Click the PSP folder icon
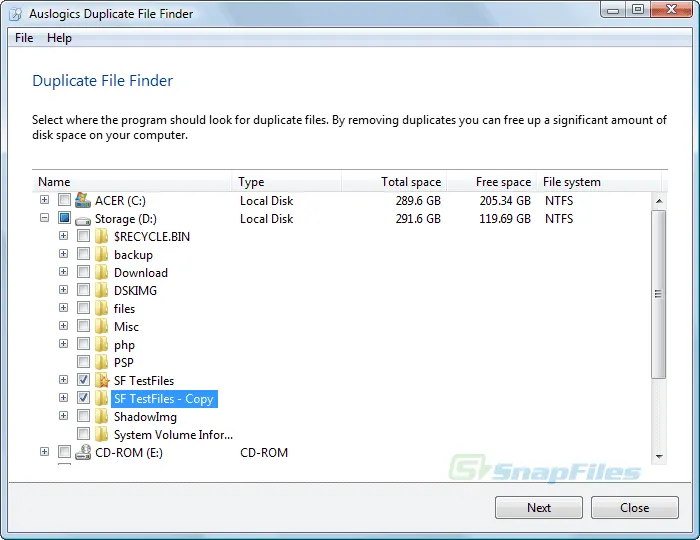 102,362
